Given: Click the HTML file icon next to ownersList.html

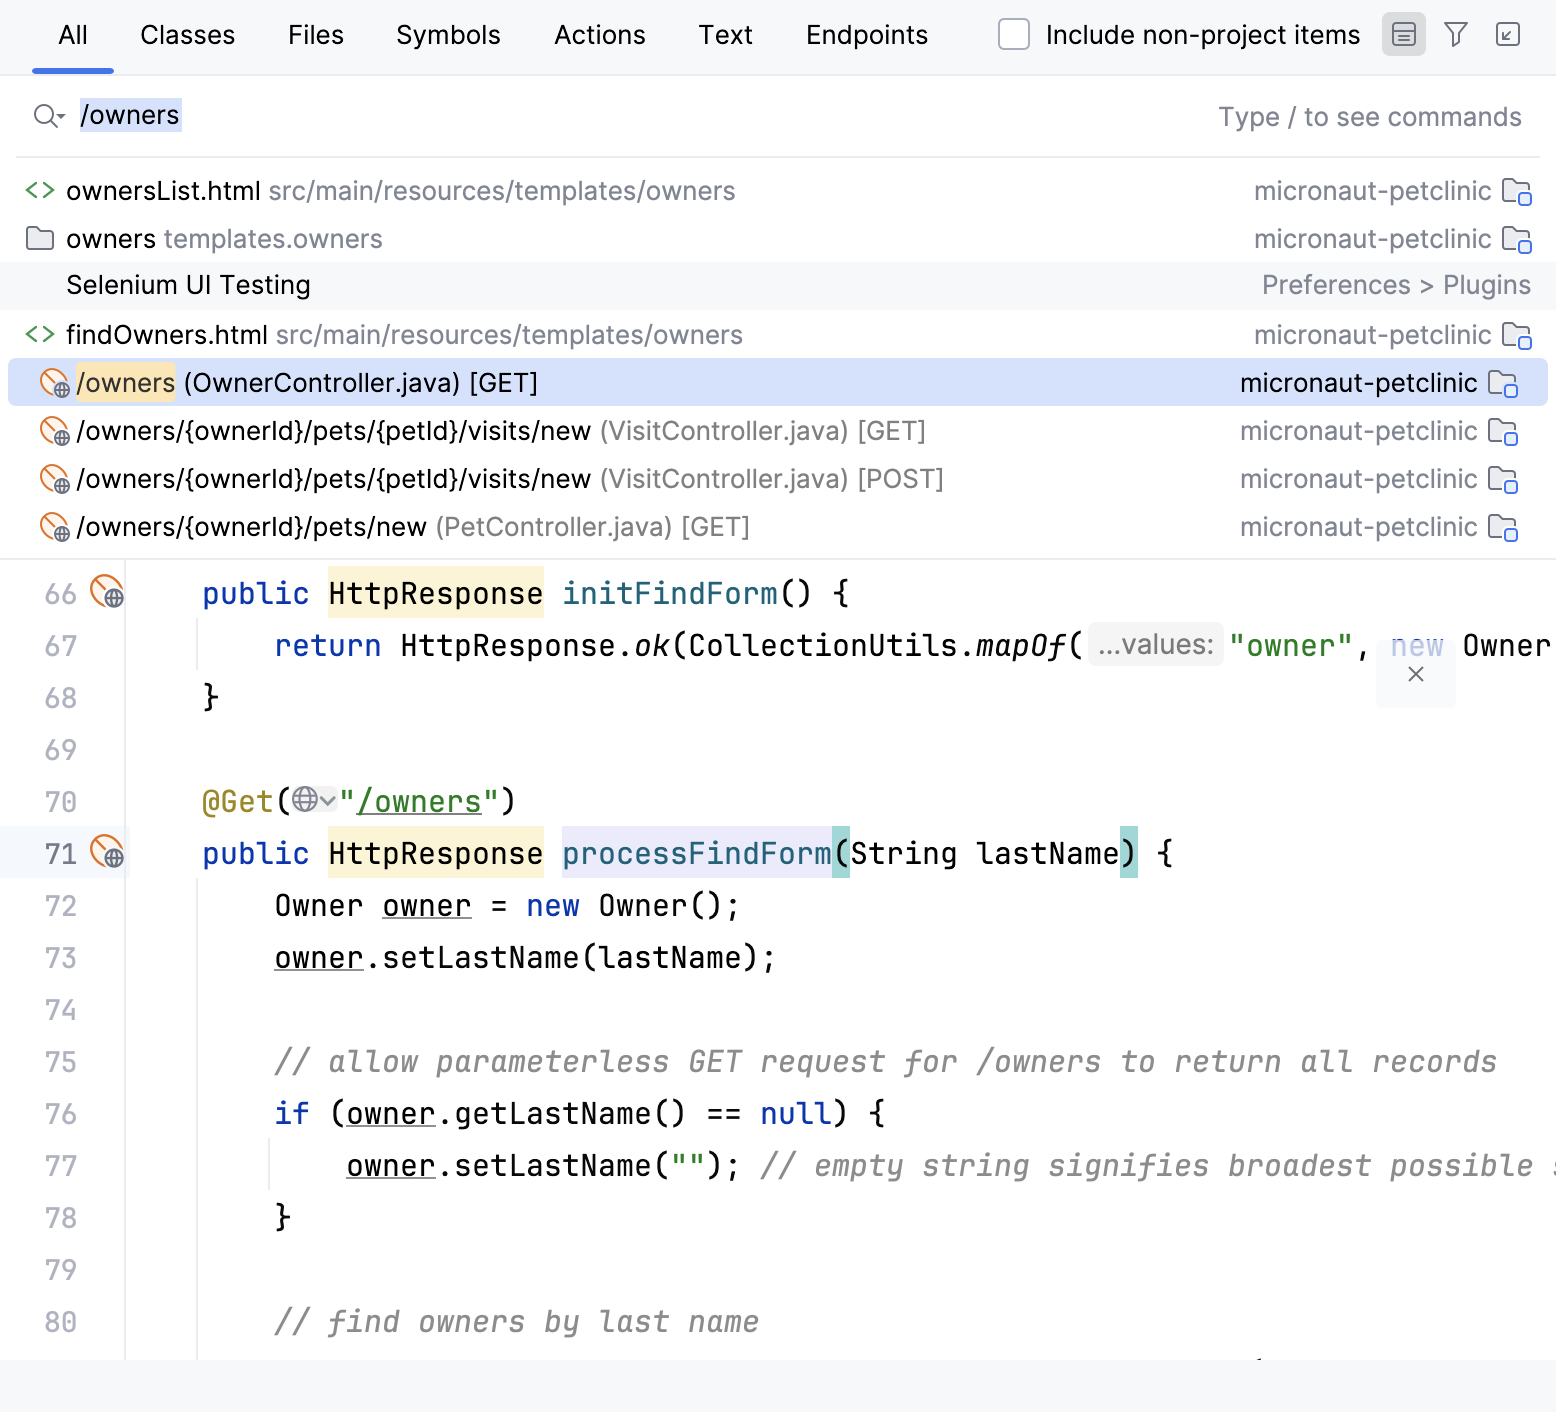Looking at the screenshot, I should [40, 190].
